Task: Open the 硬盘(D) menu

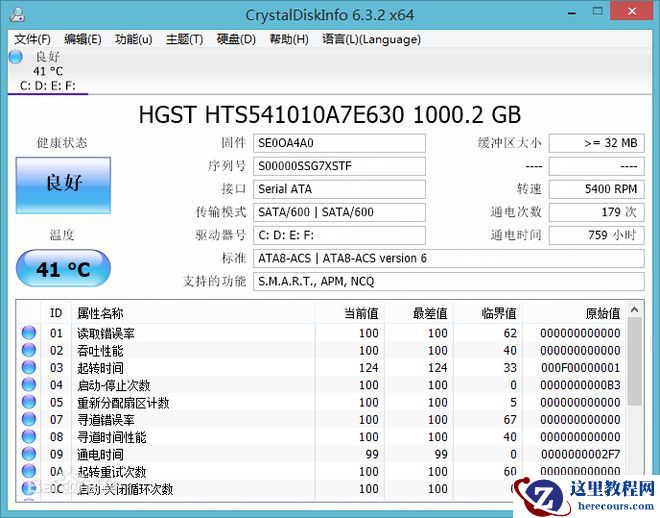Action: tap(236, 40)
